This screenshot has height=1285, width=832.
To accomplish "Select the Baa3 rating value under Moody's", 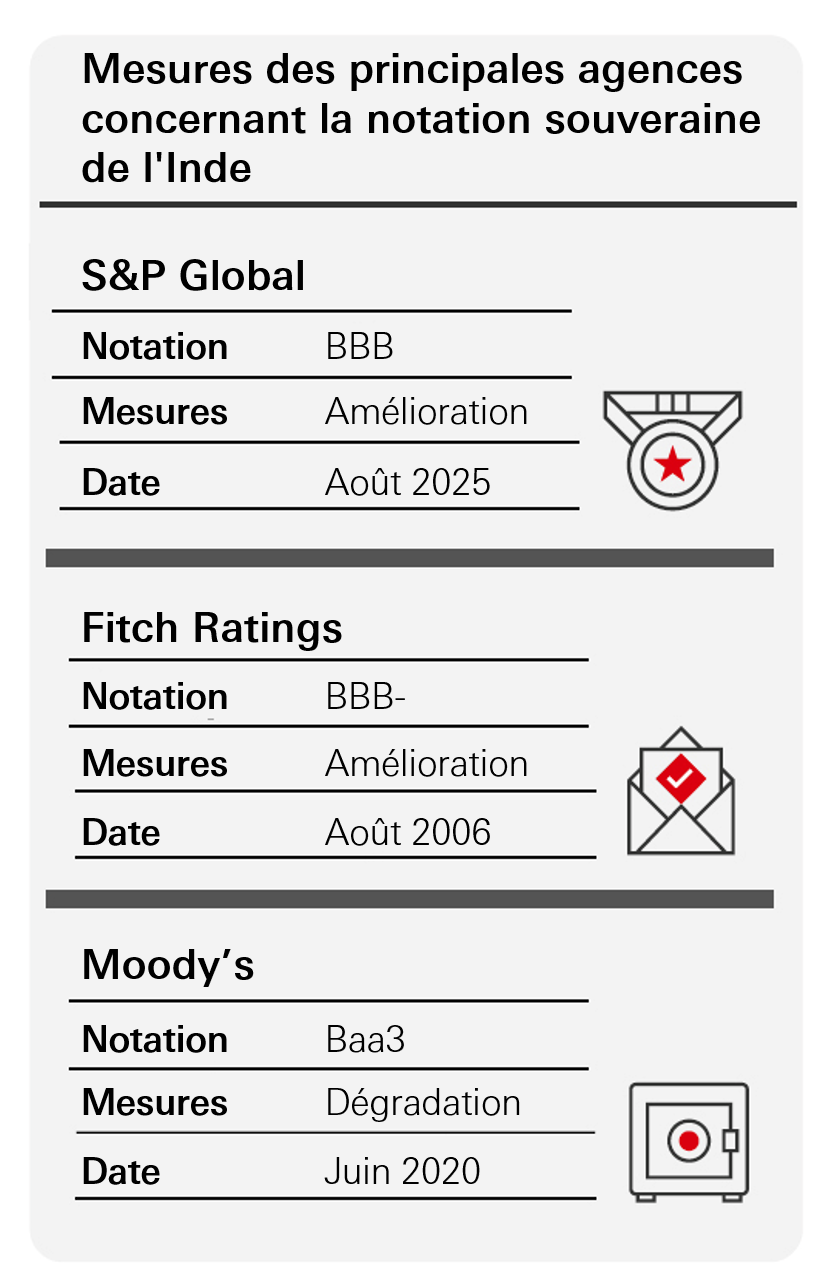I will (366, 1040).
